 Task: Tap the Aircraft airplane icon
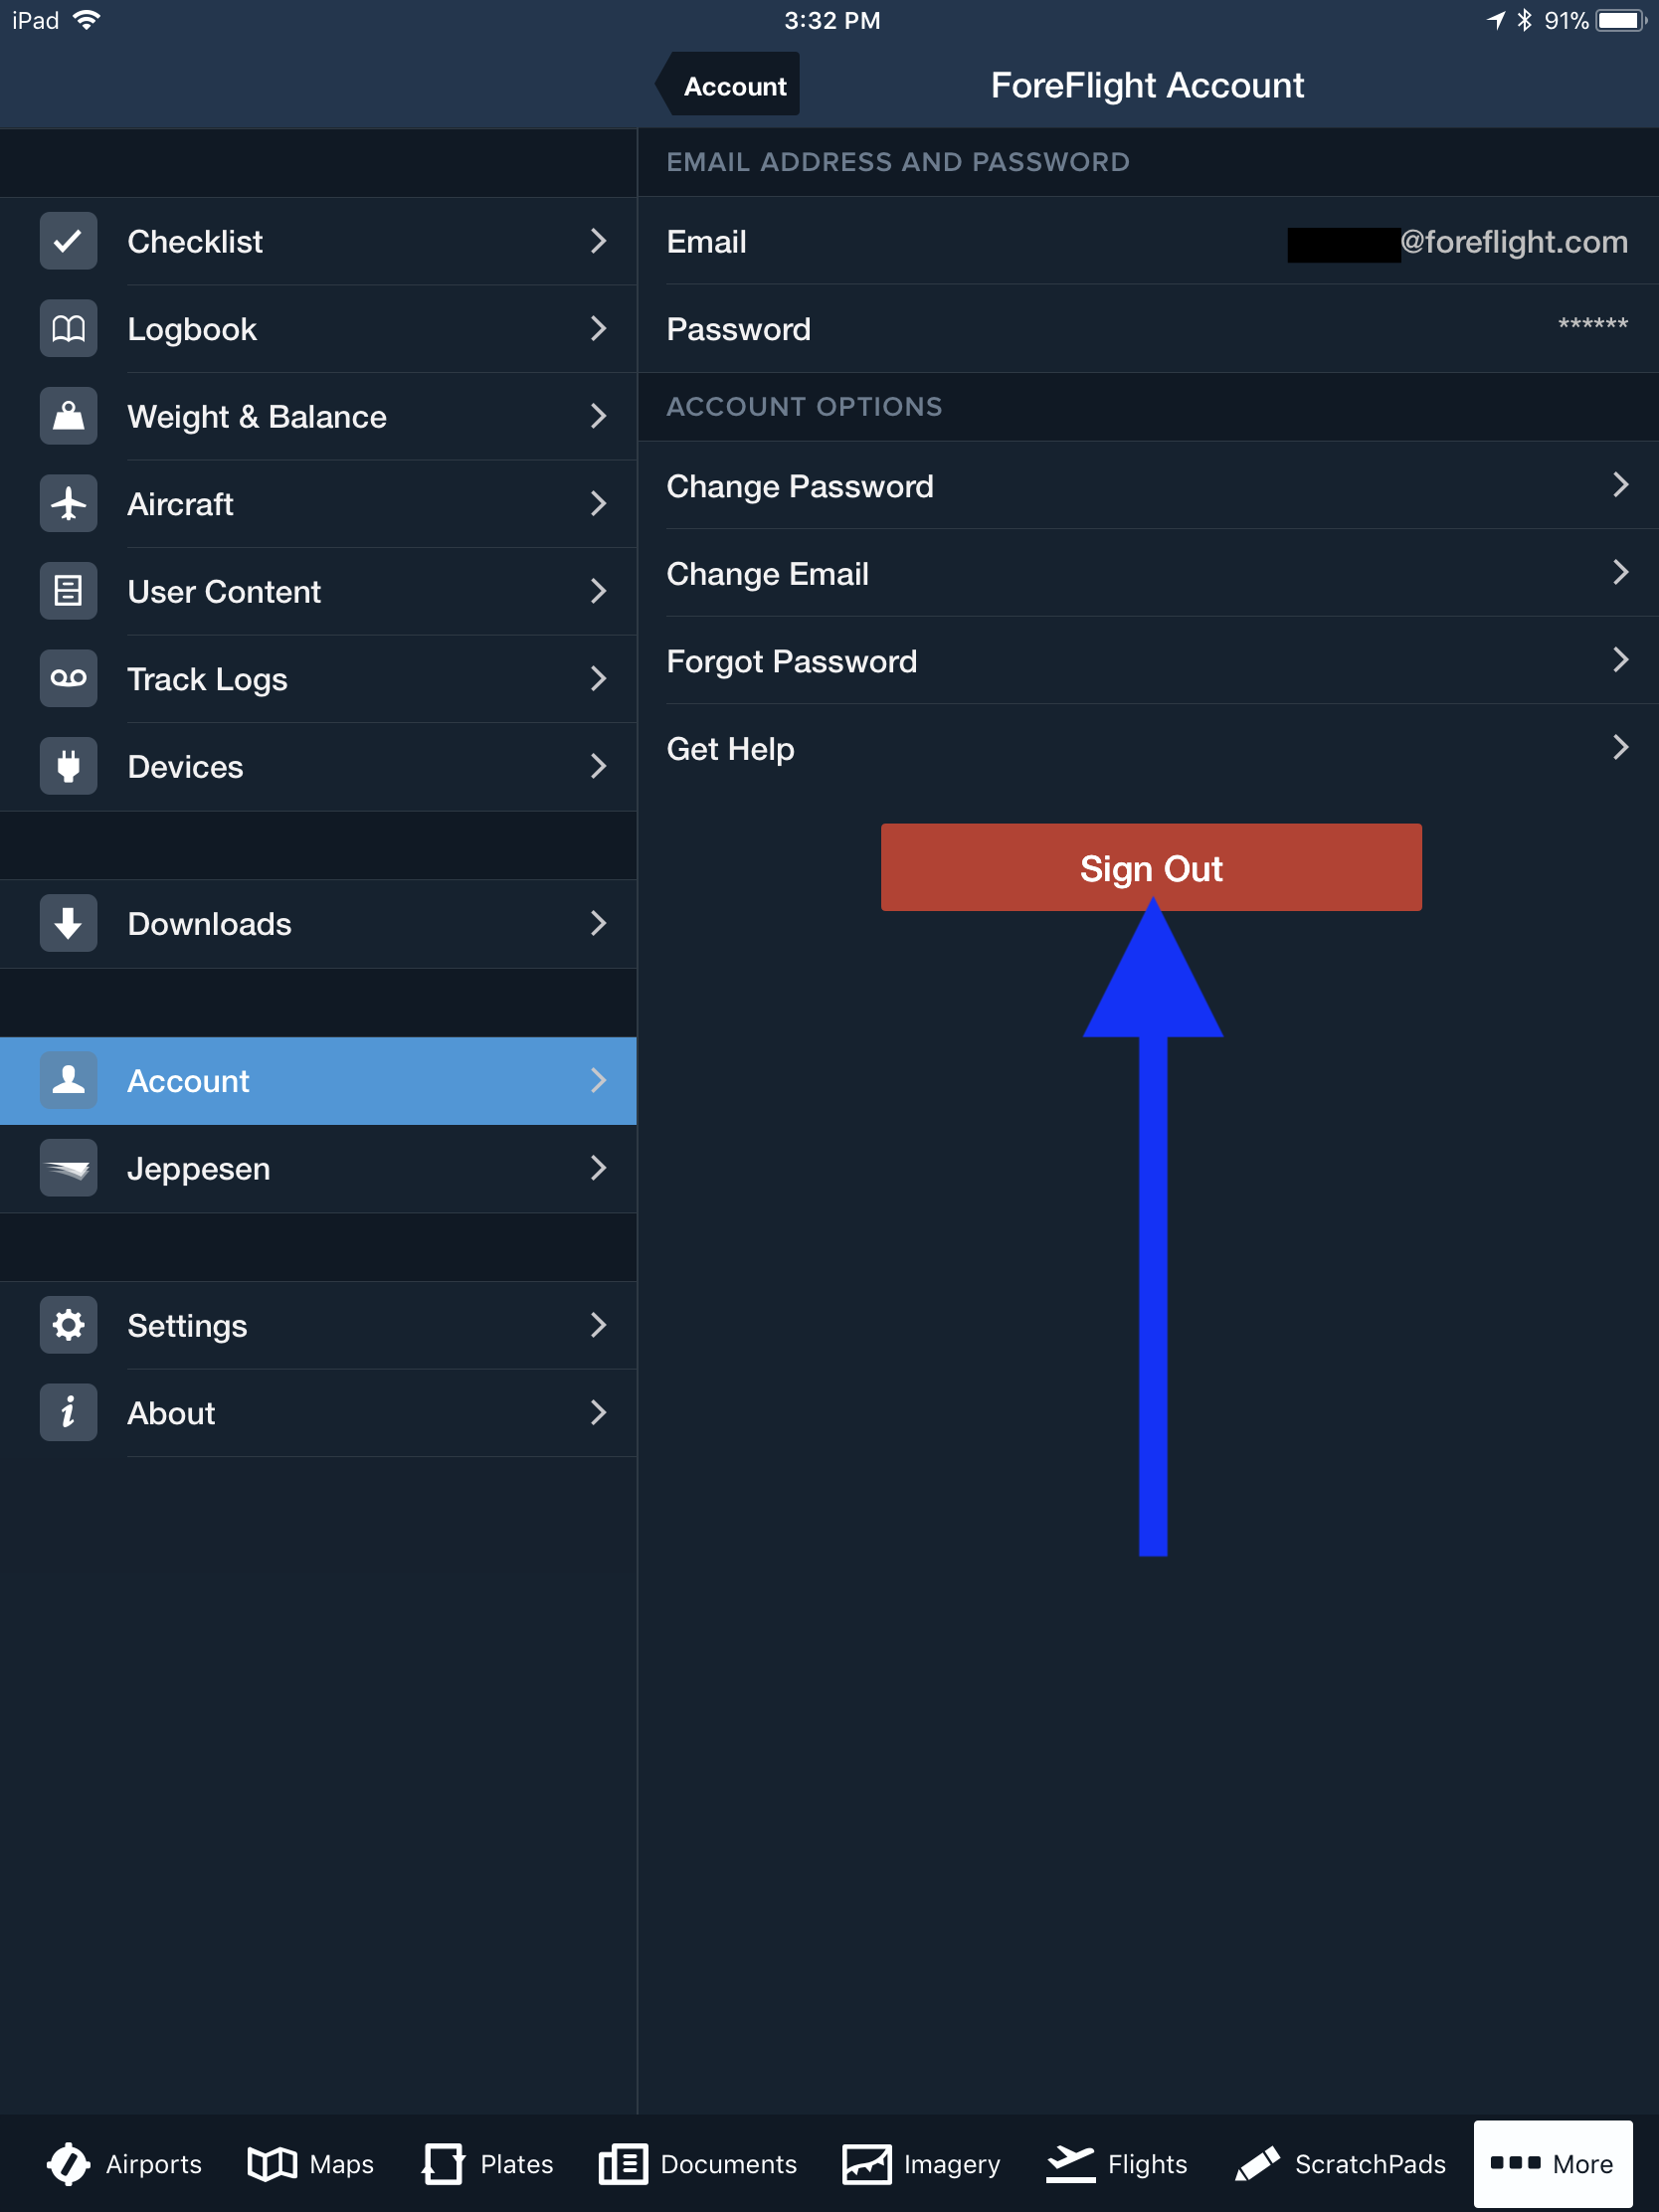point(67,503)
